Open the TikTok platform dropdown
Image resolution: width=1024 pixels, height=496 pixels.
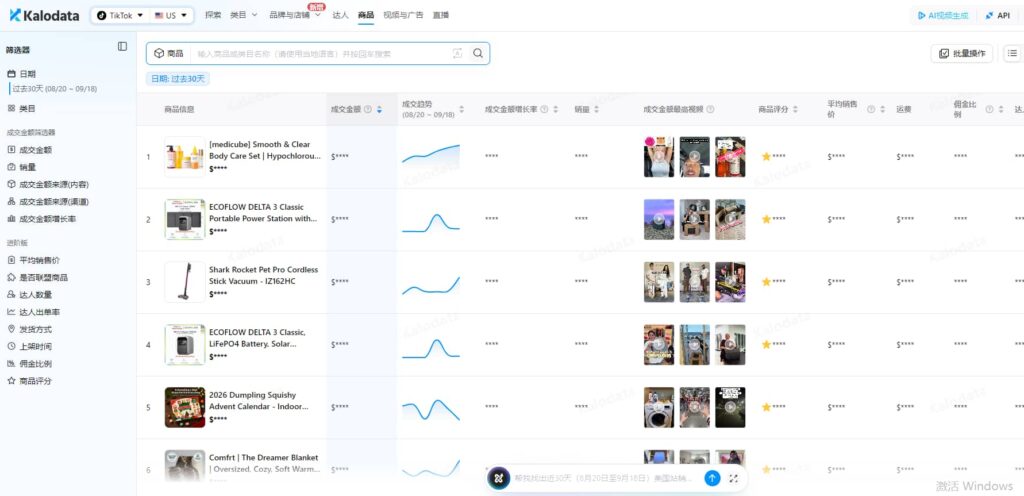click(x=120, y=15)
